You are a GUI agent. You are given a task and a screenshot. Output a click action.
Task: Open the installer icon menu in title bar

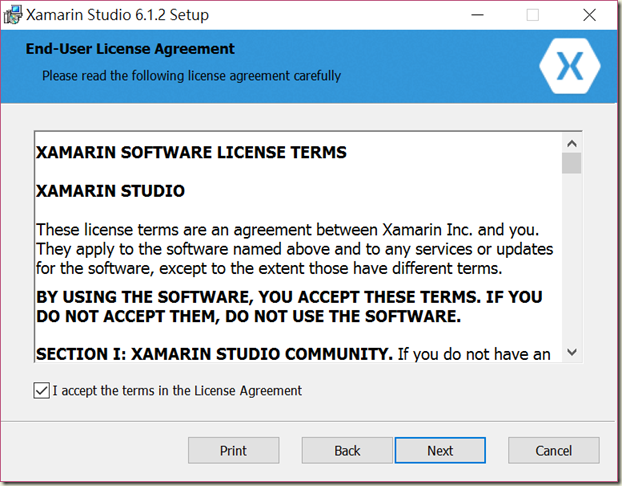[13, 15]
